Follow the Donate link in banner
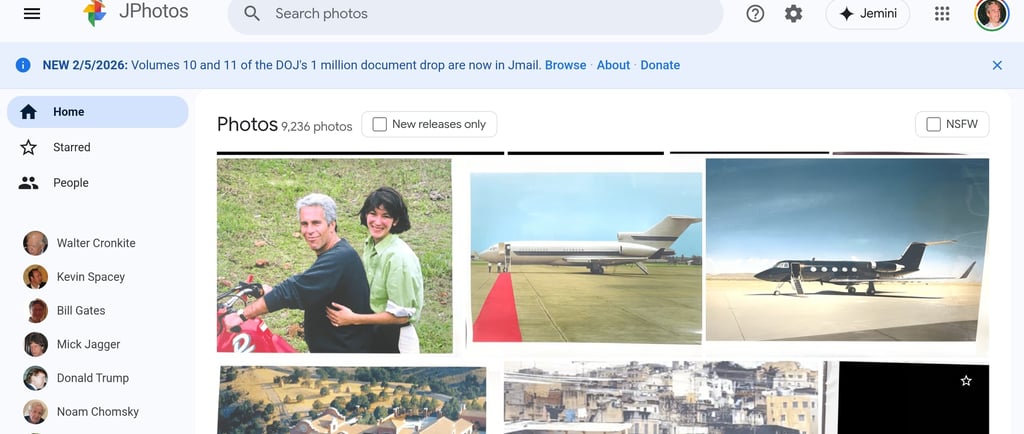 point(660,65)
